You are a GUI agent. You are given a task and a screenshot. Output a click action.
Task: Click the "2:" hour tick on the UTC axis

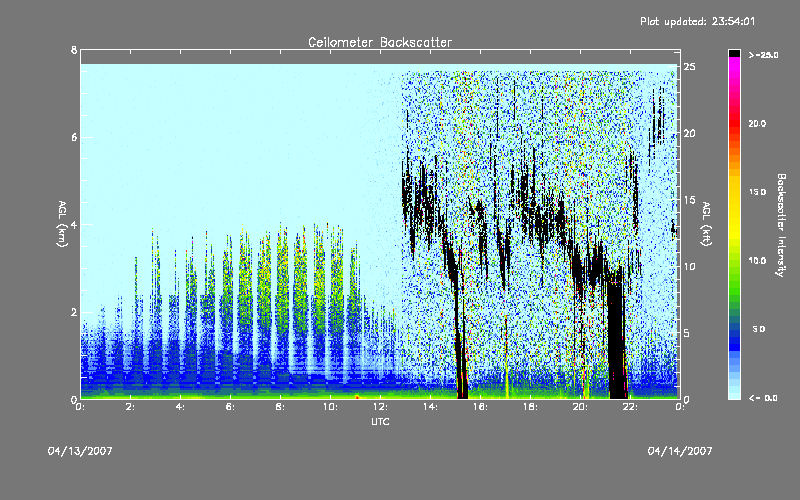coord(131,407)
